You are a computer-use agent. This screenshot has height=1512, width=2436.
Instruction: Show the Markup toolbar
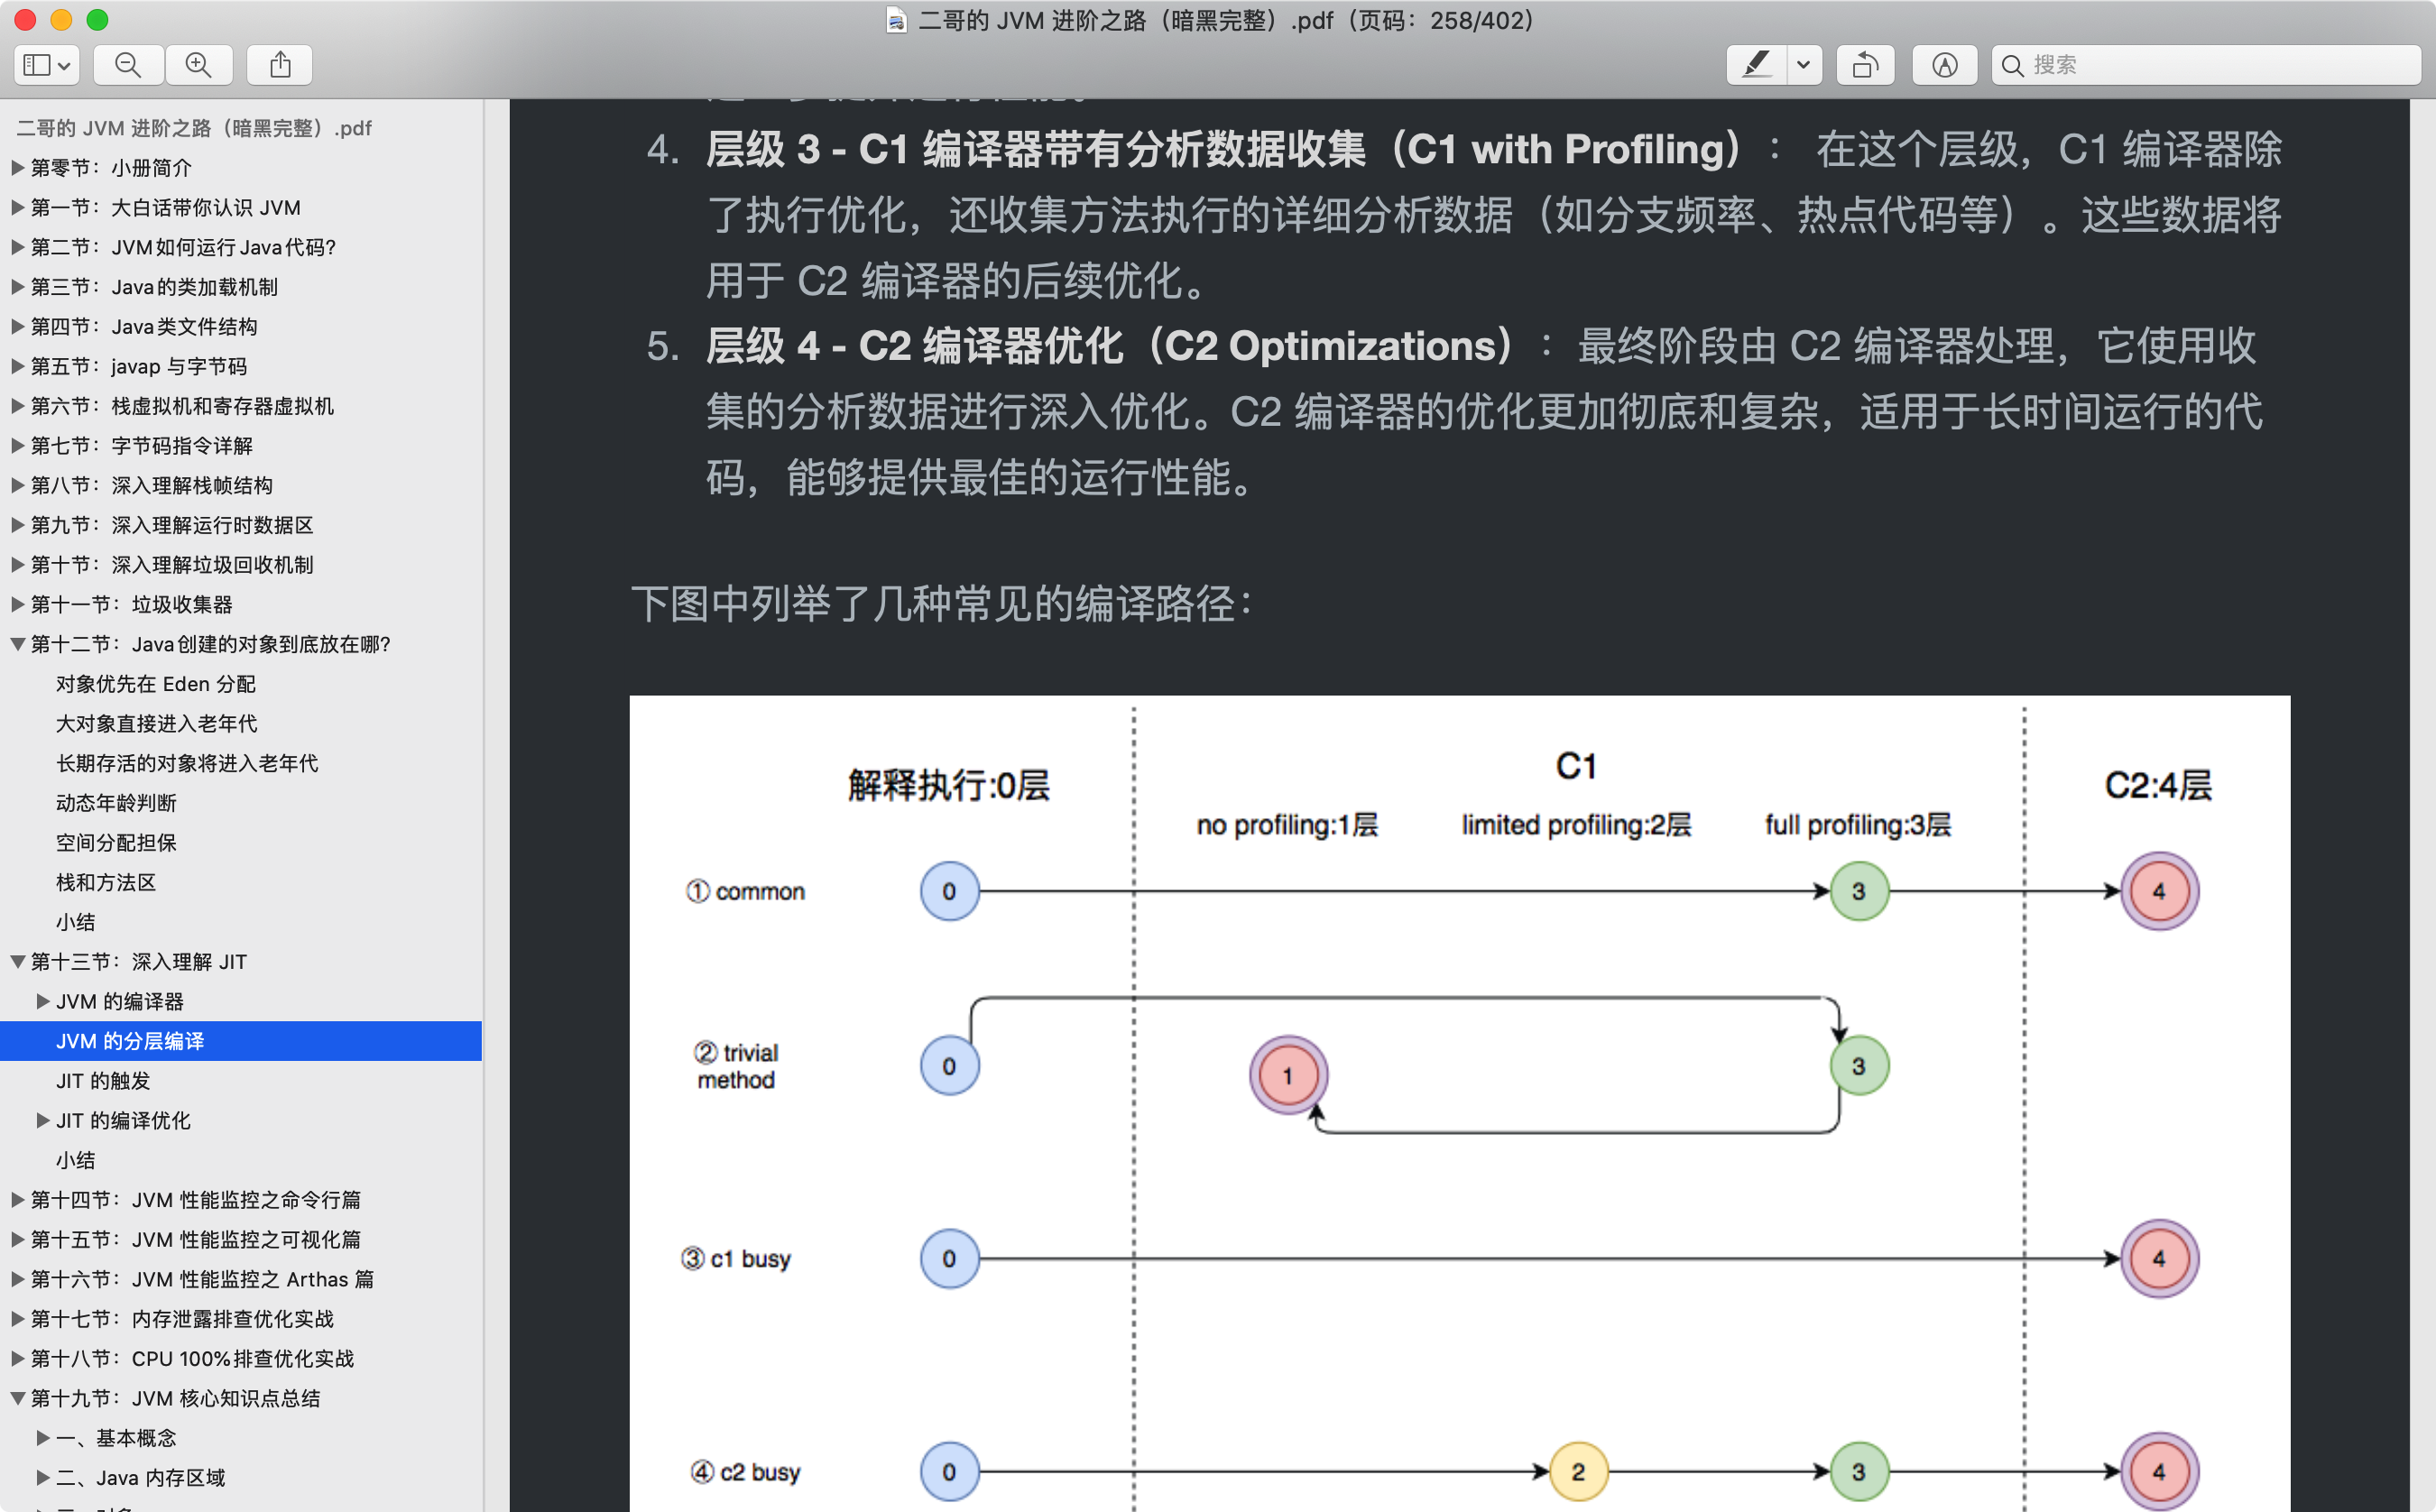pyautogui.click(x=1944, y=64)
